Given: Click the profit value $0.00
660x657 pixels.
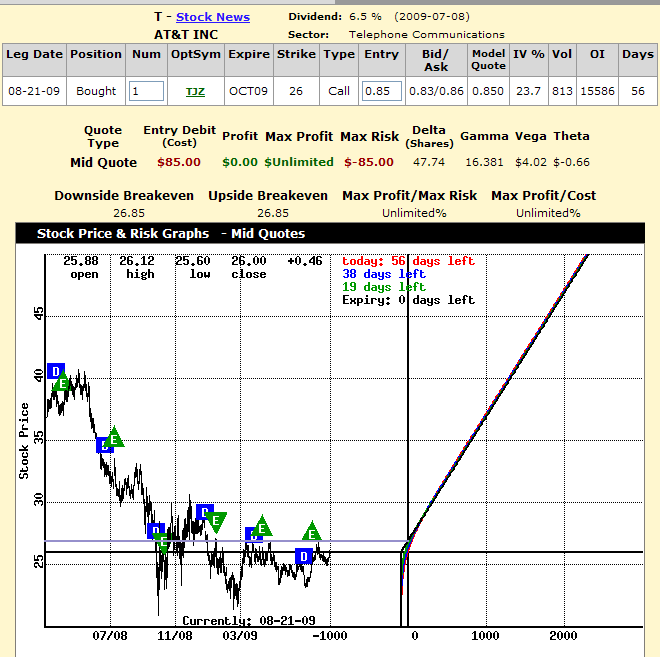Looking at the screenshot, I should [x=240, y=162].
